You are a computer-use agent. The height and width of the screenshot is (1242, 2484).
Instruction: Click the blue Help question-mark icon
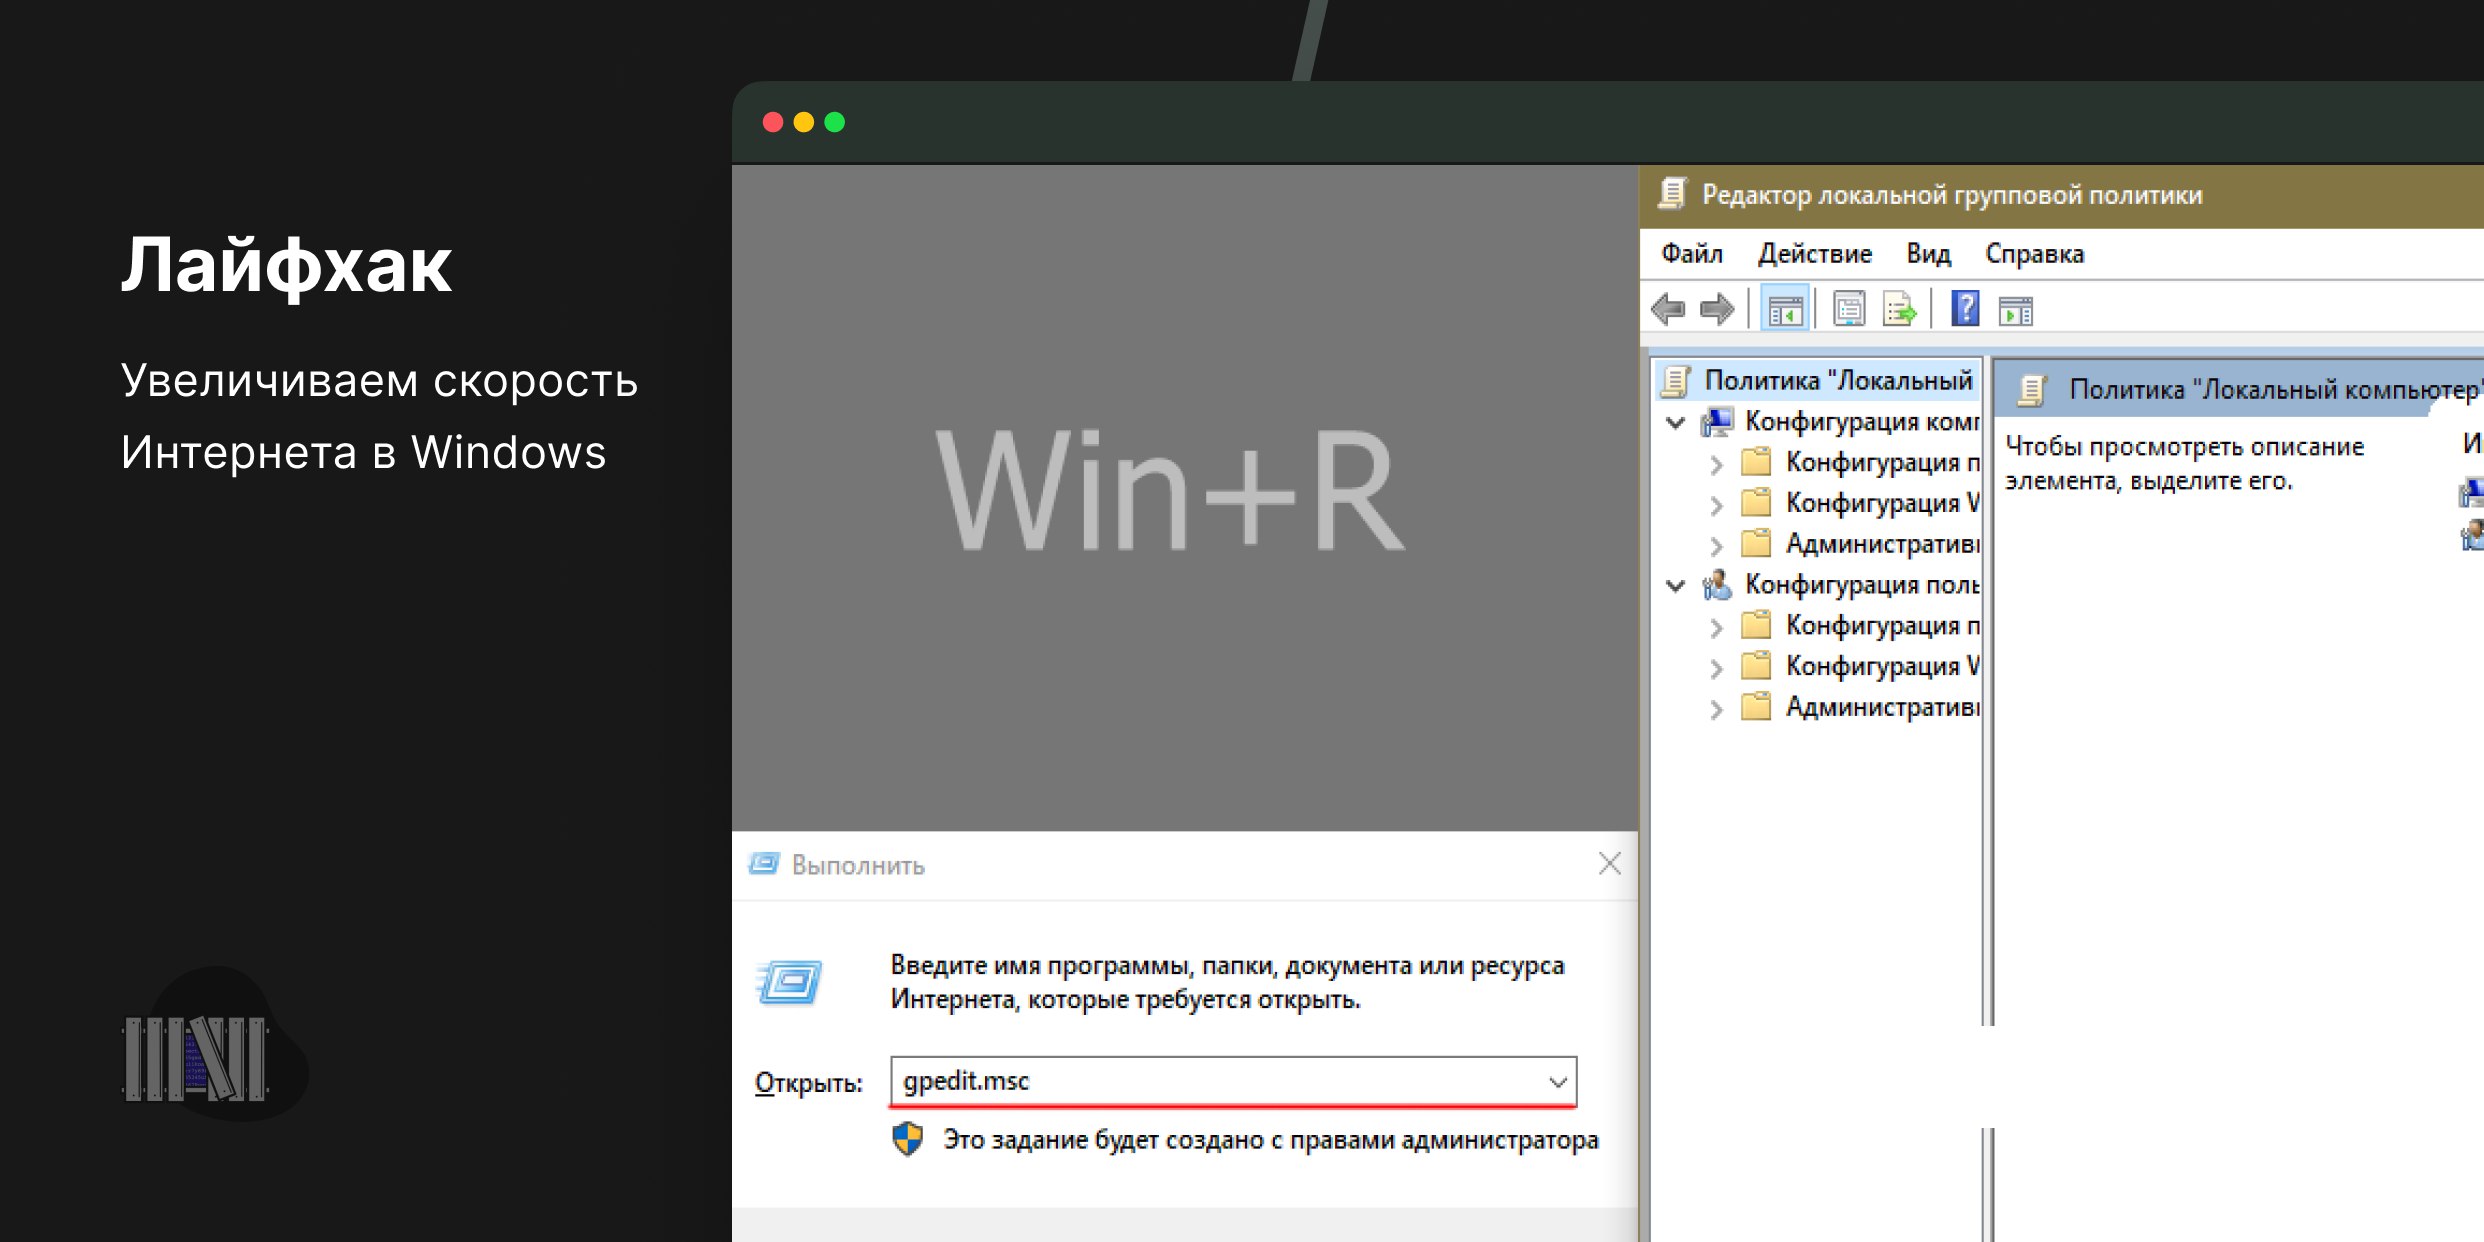1965,309
